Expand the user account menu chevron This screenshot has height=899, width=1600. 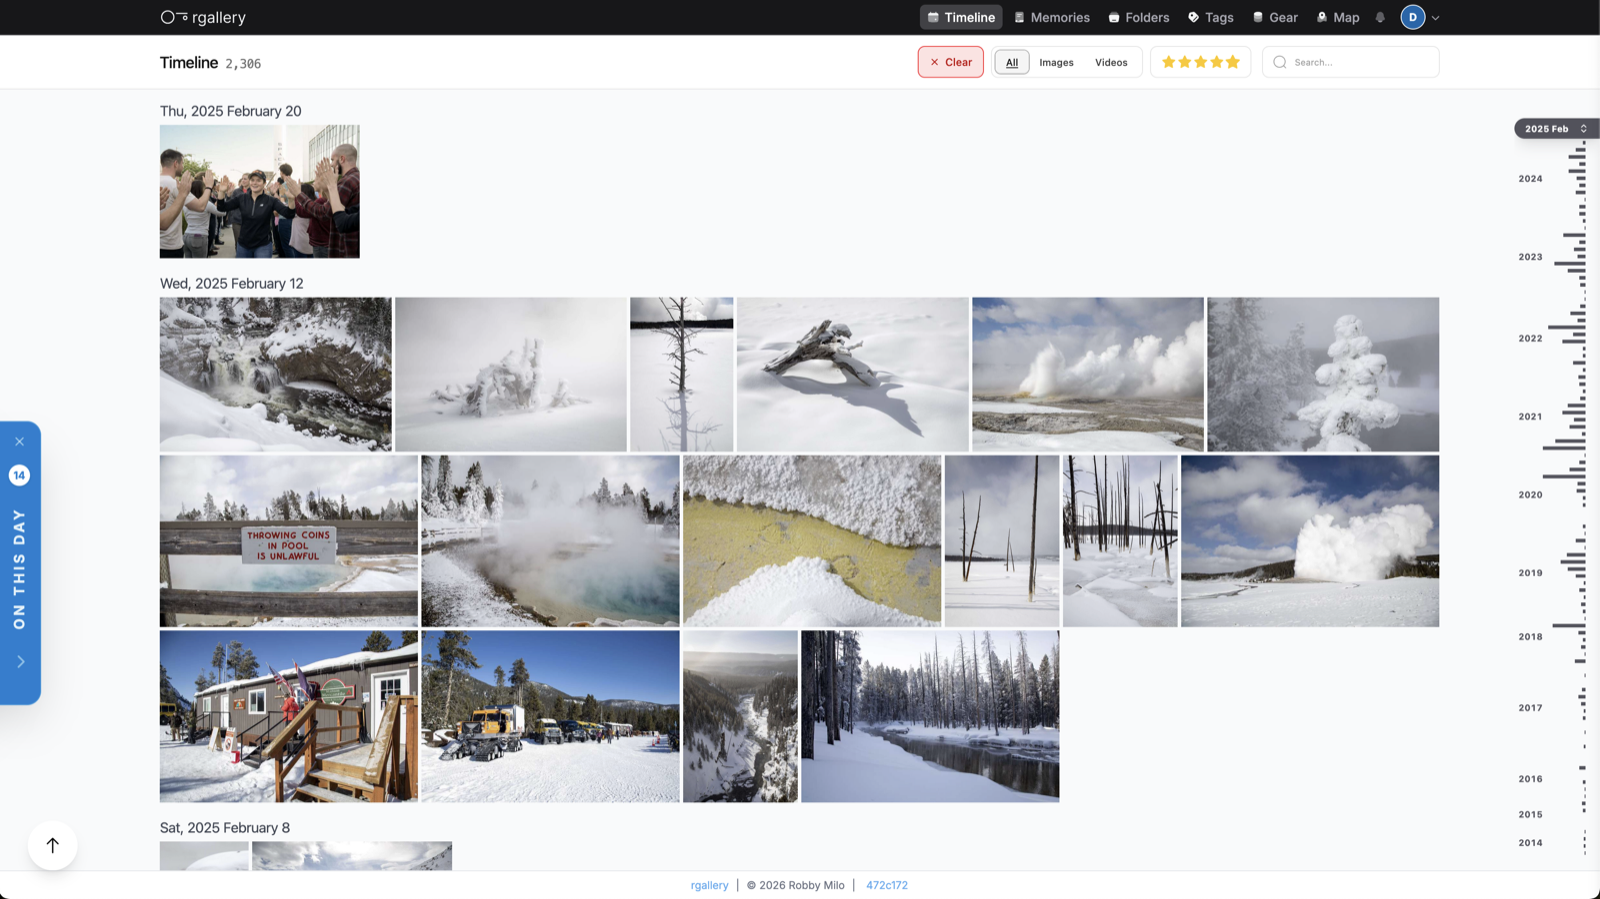pos(1436,18)
